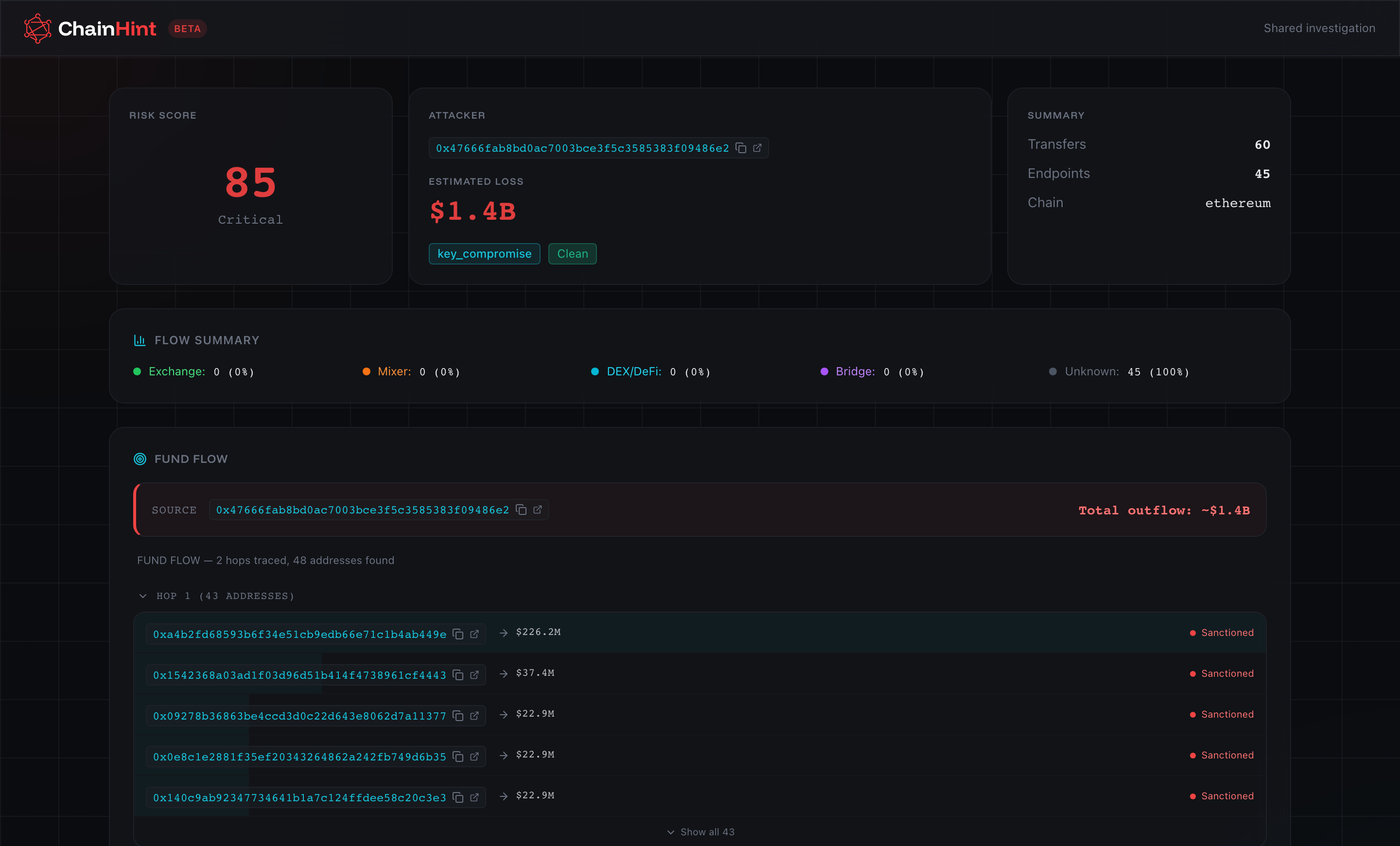
Task: Click the Exchange: 0 (0%) entry
Action: [194, 372]
